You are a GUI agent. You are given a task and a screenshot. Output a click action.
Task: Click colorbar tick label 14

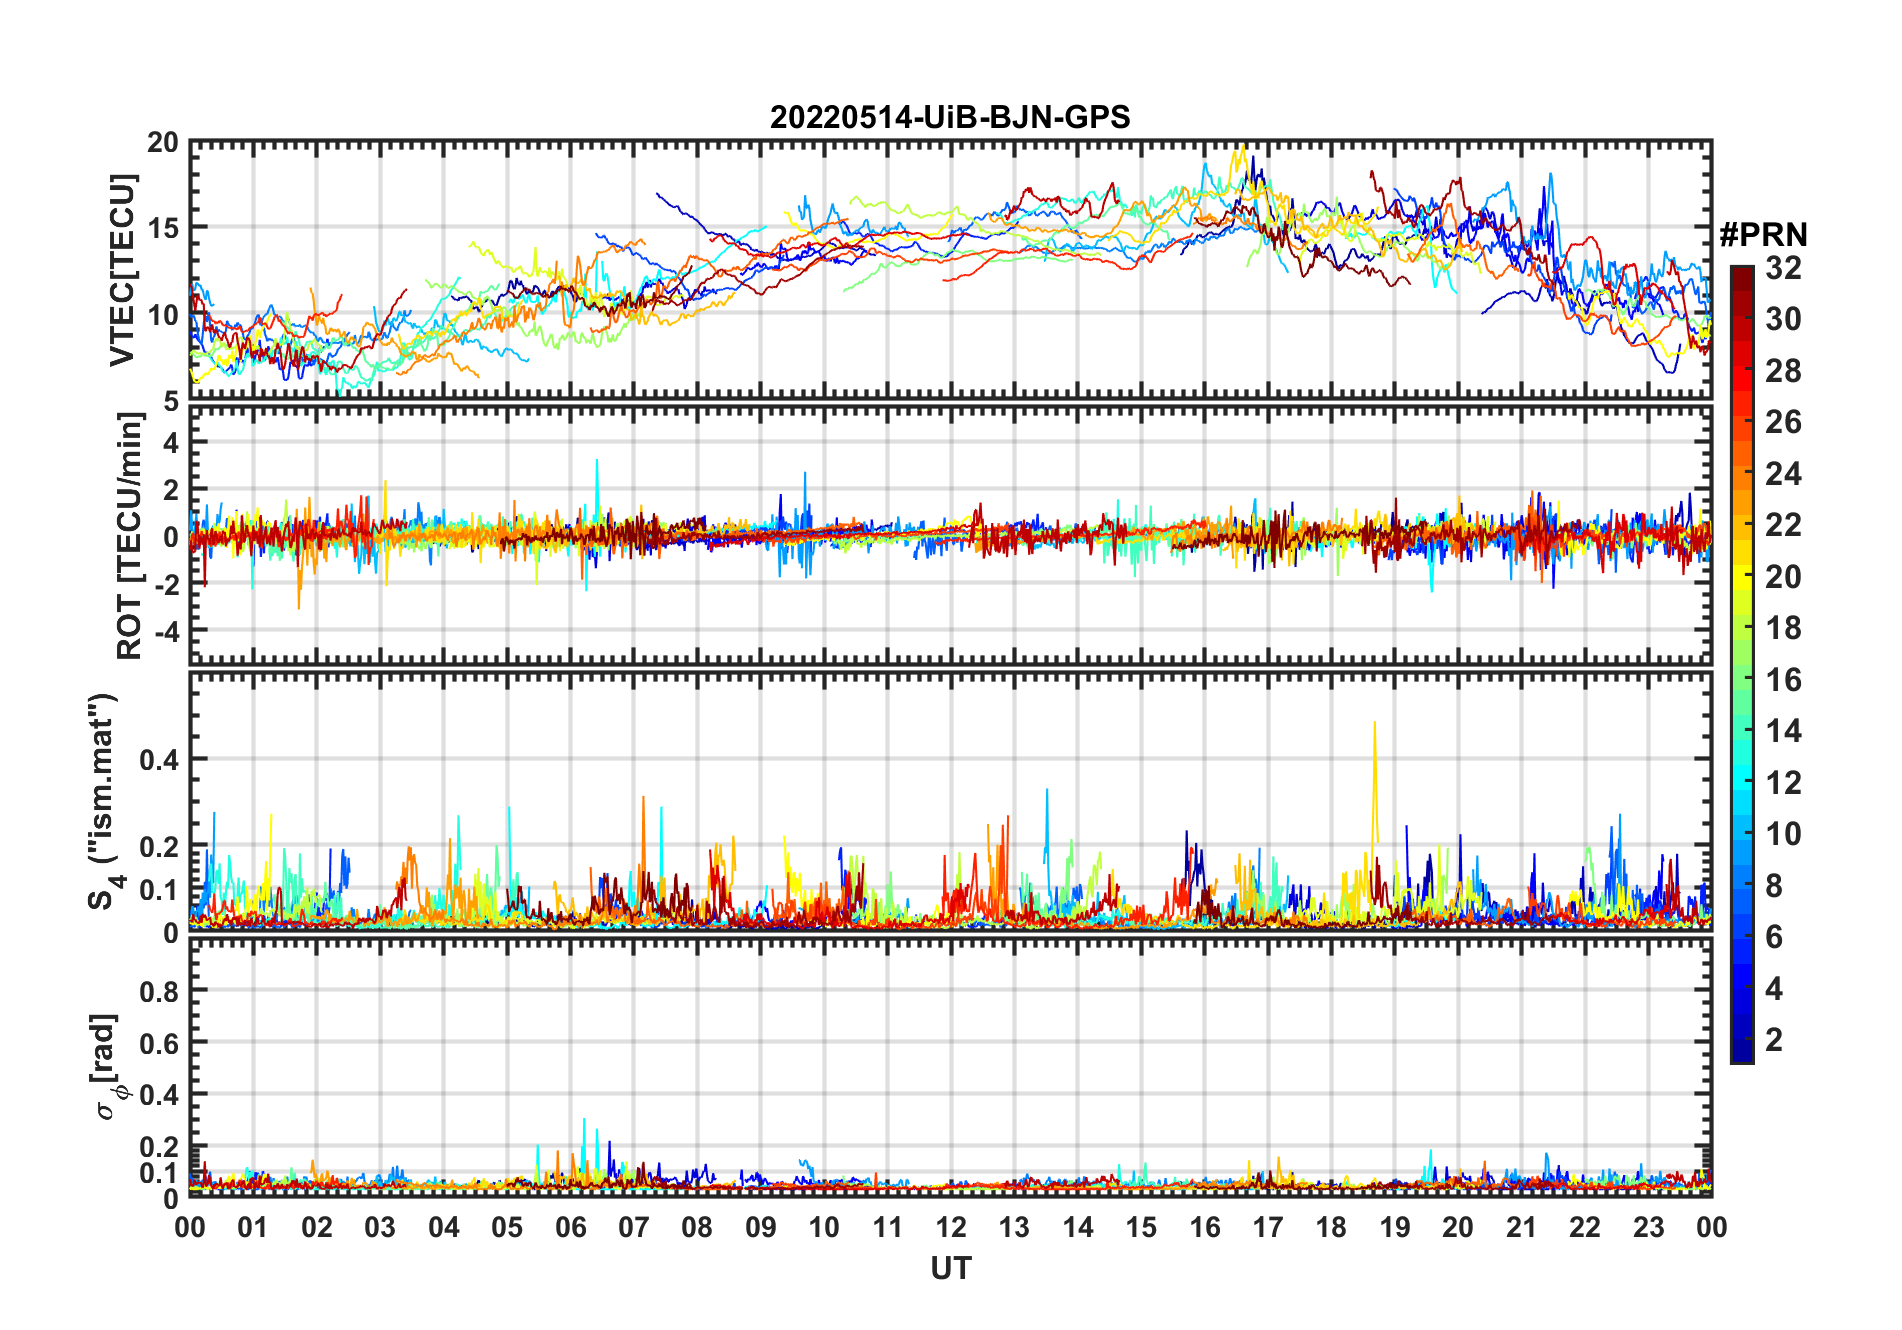[1783, 731]
